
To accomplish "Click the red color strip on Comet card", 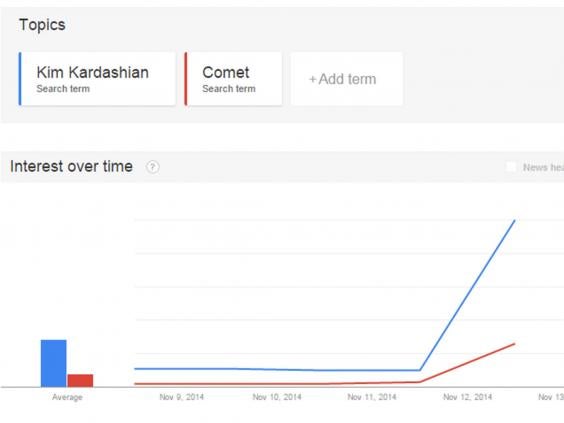I will pyautogui.click(x=186, y=79).
